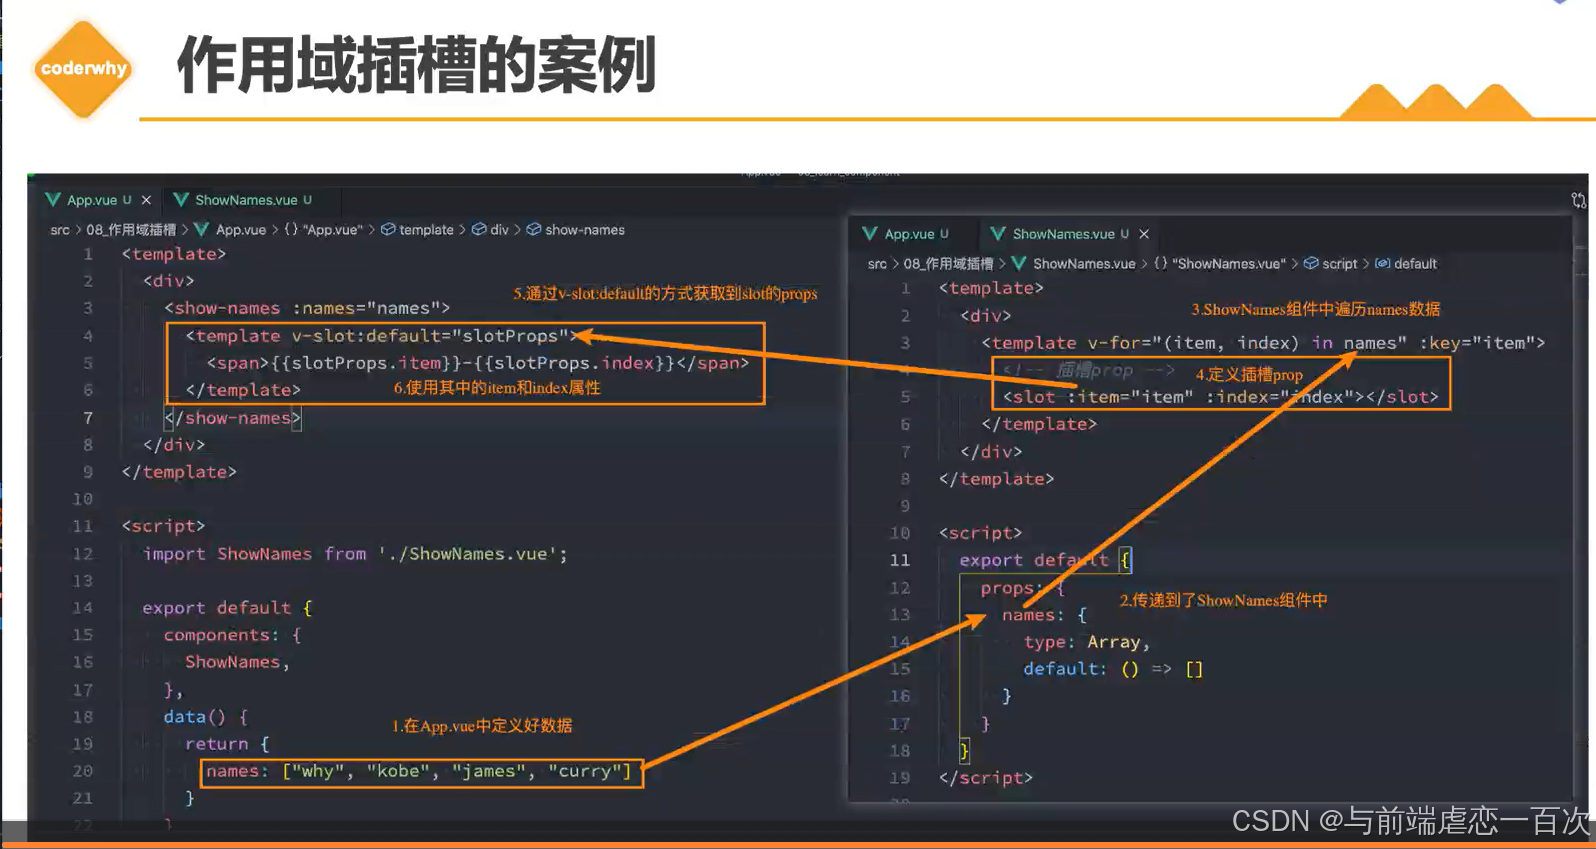Place cursor on '</show-names>' closing tag
Viewport: 1596px width, 849px height.
232,418
